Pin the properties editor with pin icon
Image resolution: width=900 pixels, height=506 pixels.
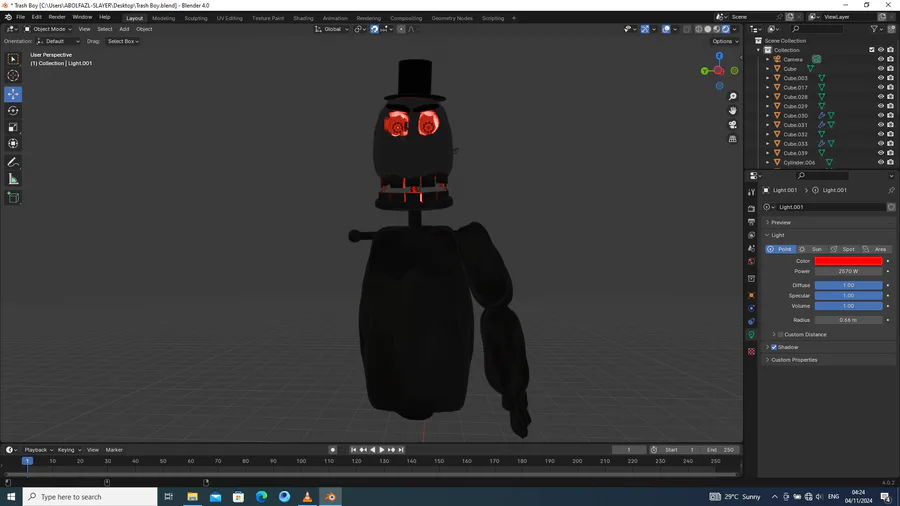pyautogui.click(x=891, y=190)
